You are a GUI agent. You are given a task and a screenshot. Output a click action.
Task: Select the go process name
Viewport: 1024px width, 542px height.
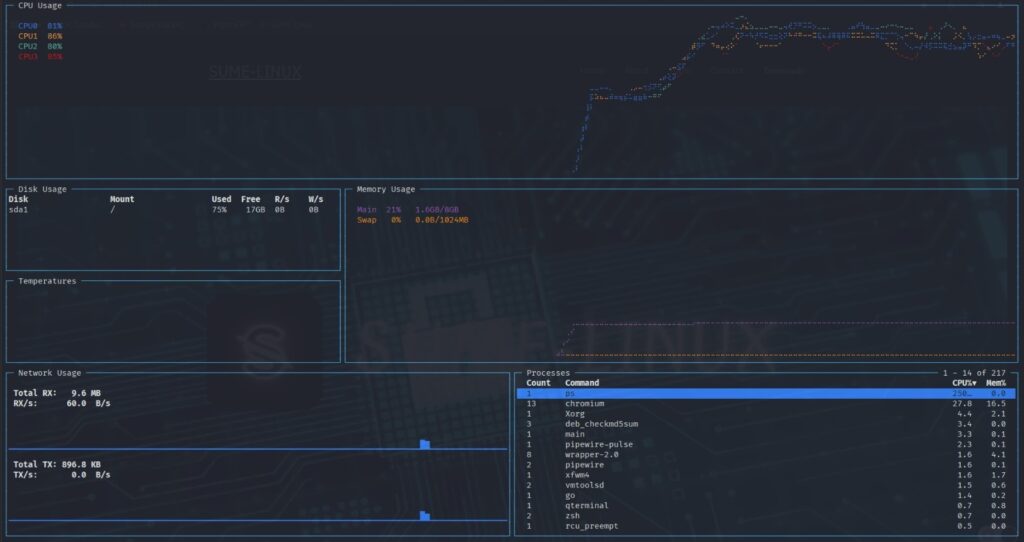pyautogui.click(x=570, y=496)
